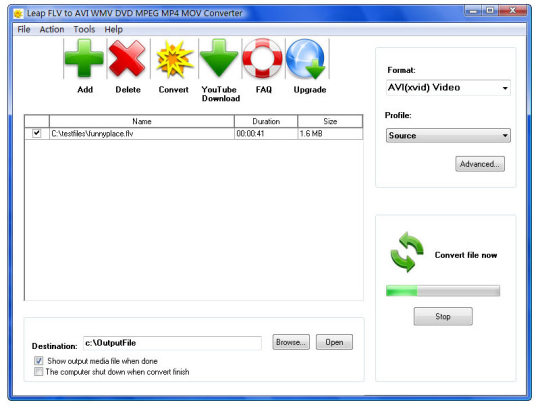
Task: Click the Open destination button
Action: tap(334, 342)
